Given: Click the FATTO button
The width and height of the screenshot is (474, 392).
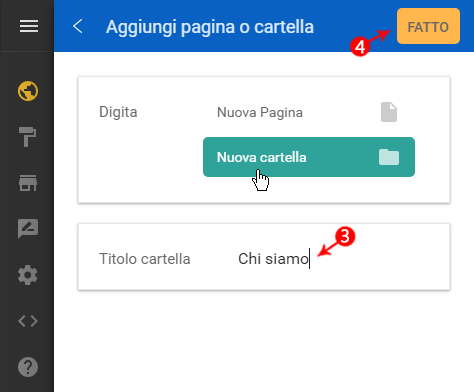Looking at the screenshot, I should pyautogui.click(x=428, y=26).
